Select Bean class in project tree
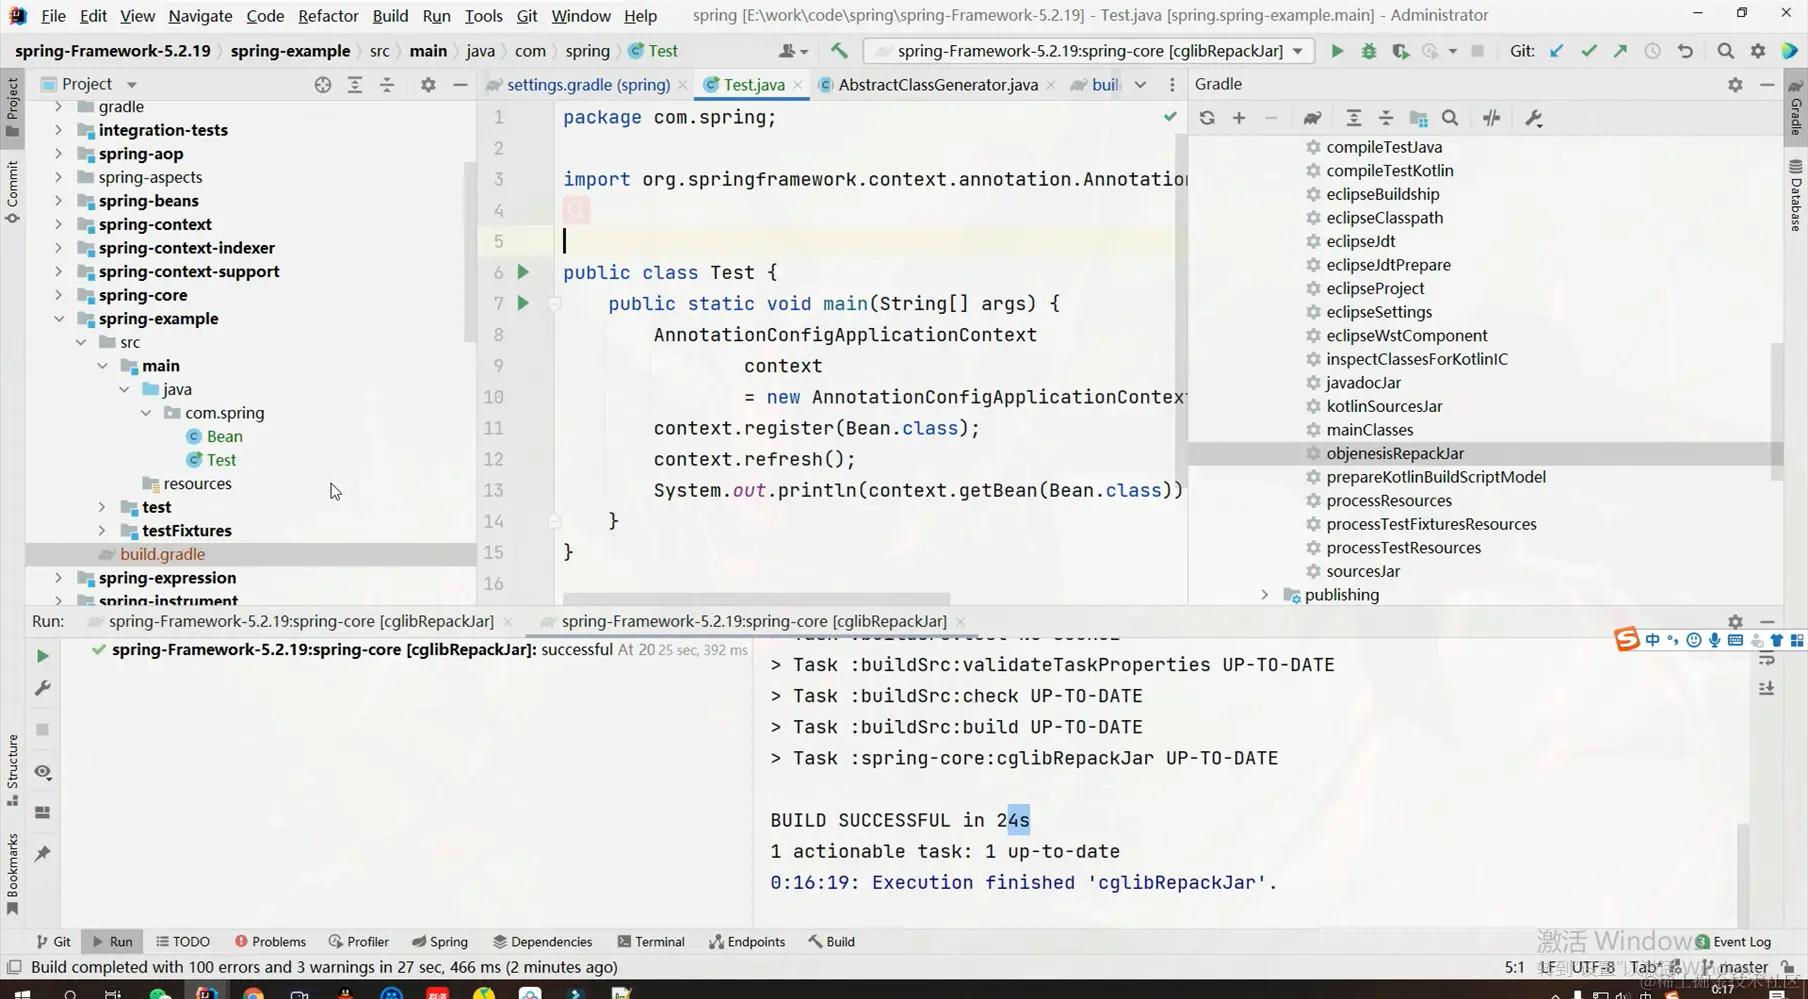The height and width of the screenshot is (999, 1808). click(x=224, y=437)
